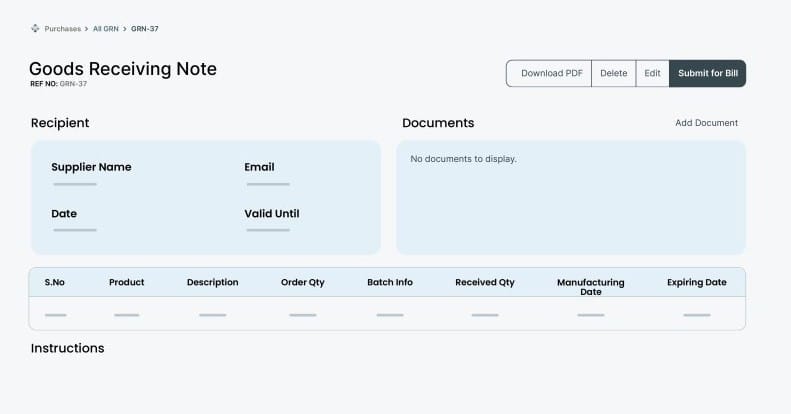Submit the note using Submit for Bill

(x=707, y=73)
